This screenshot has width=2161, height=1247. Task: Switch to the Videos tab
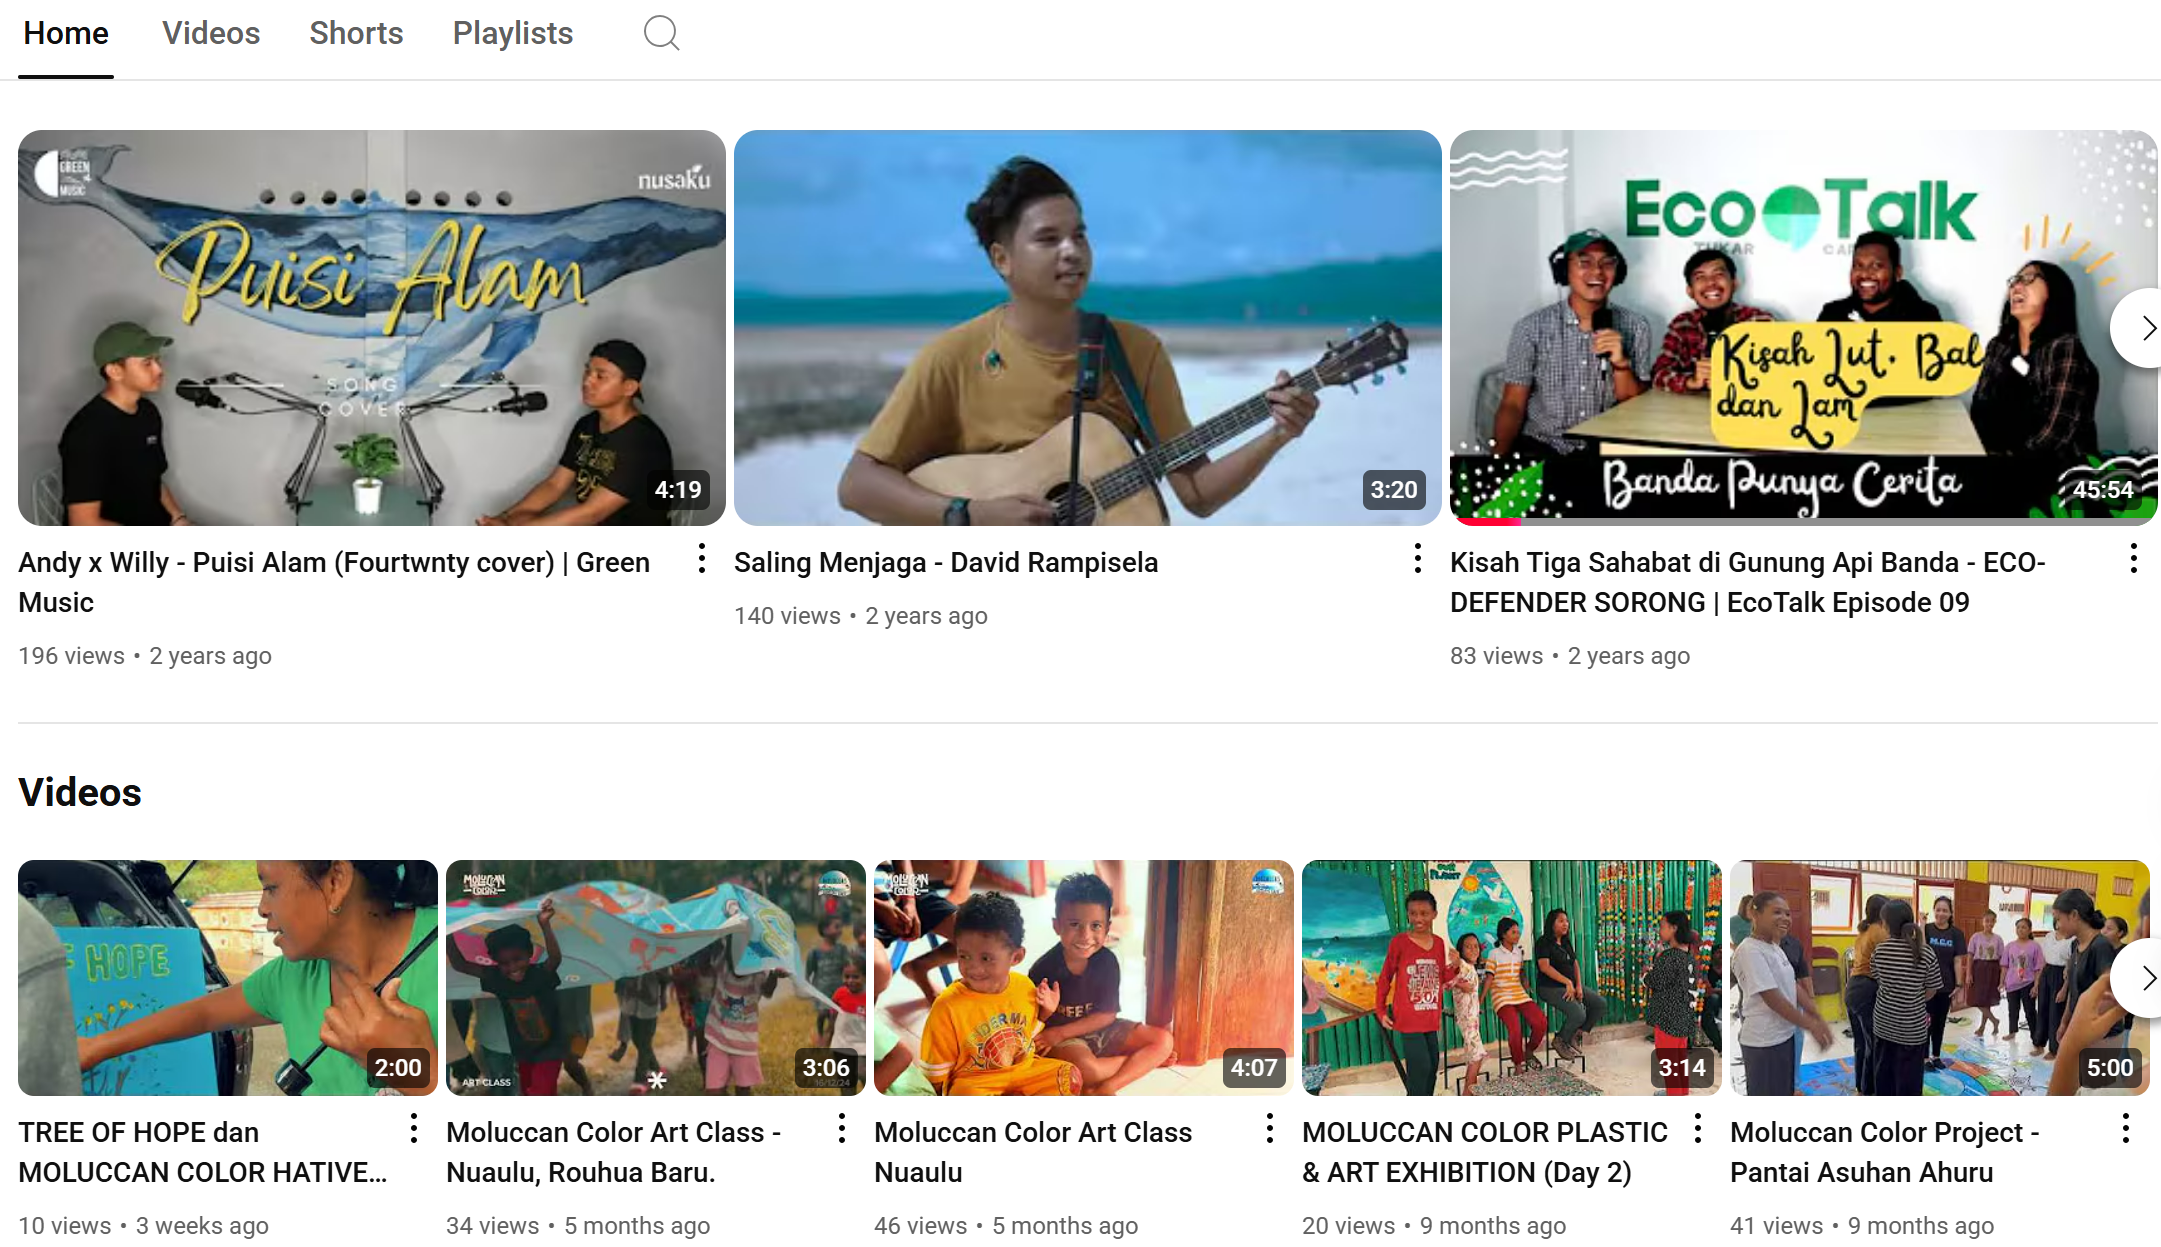[x=211, y=33]
